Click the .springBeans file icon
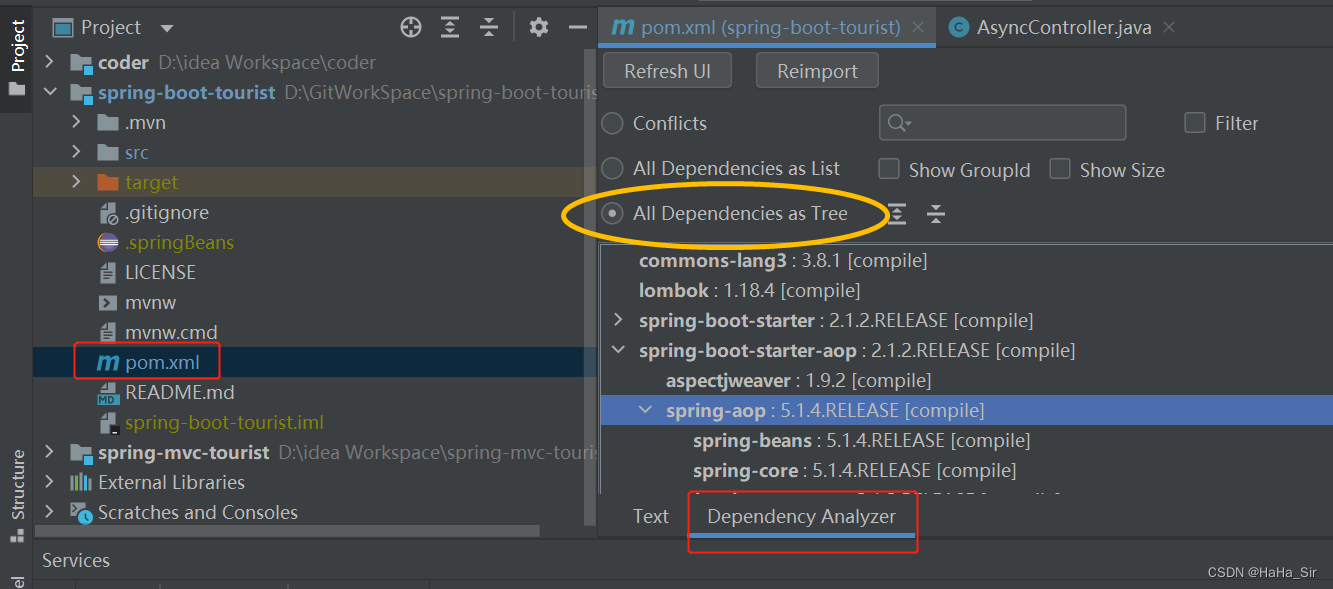 point(108,242)
